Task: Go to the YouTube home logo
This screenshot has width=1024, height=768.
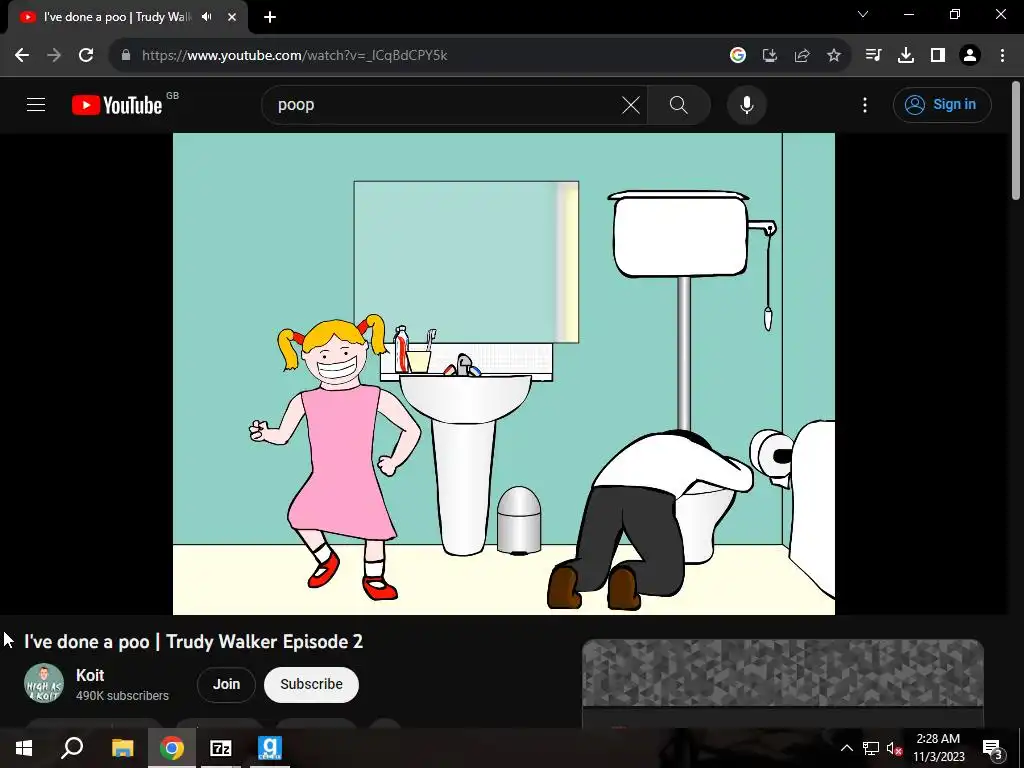Action: tap(118, 105)
